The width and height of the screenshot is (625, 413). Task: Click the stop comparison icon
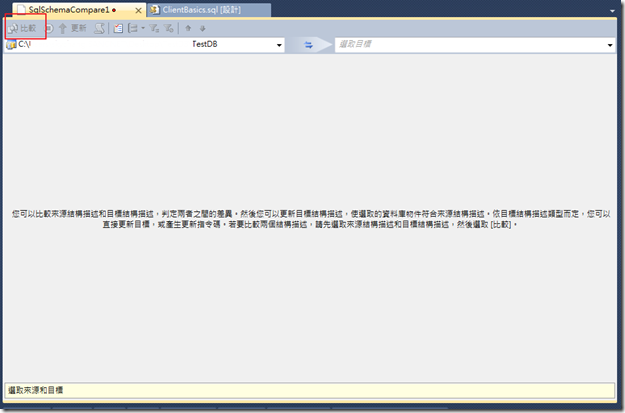(x=49, y=28)
